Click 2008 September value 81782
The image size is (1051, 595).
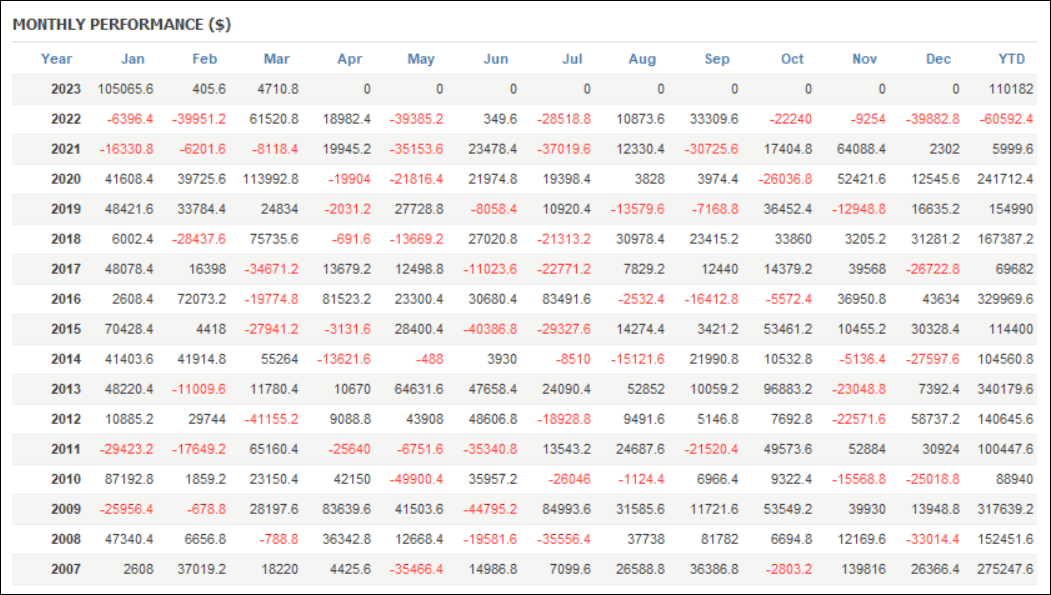click(x=720, y=539)
